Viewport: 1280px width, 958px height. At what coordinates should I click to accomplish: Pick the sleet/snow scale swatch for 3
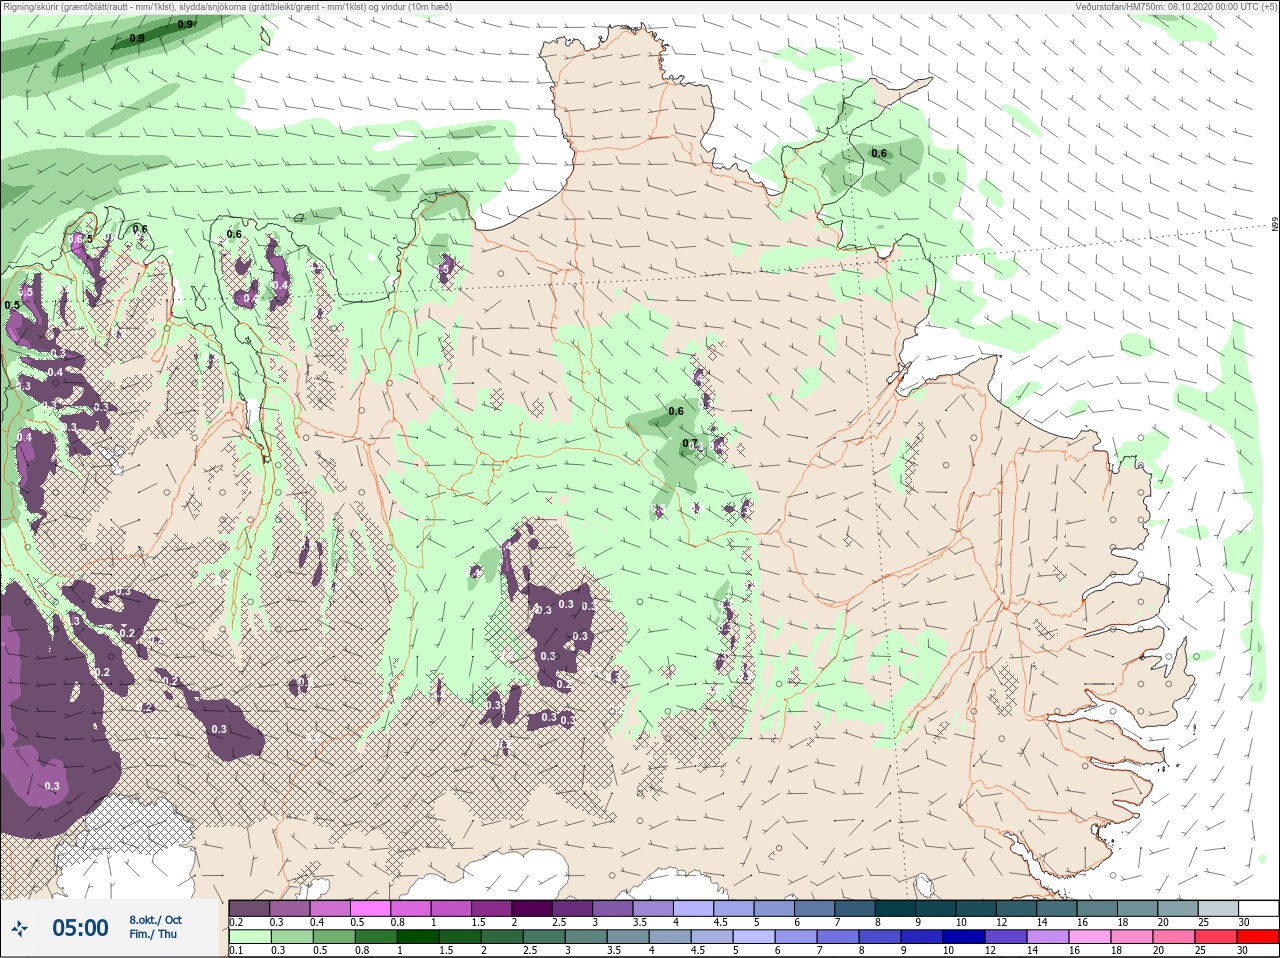[x=613, y=908]
